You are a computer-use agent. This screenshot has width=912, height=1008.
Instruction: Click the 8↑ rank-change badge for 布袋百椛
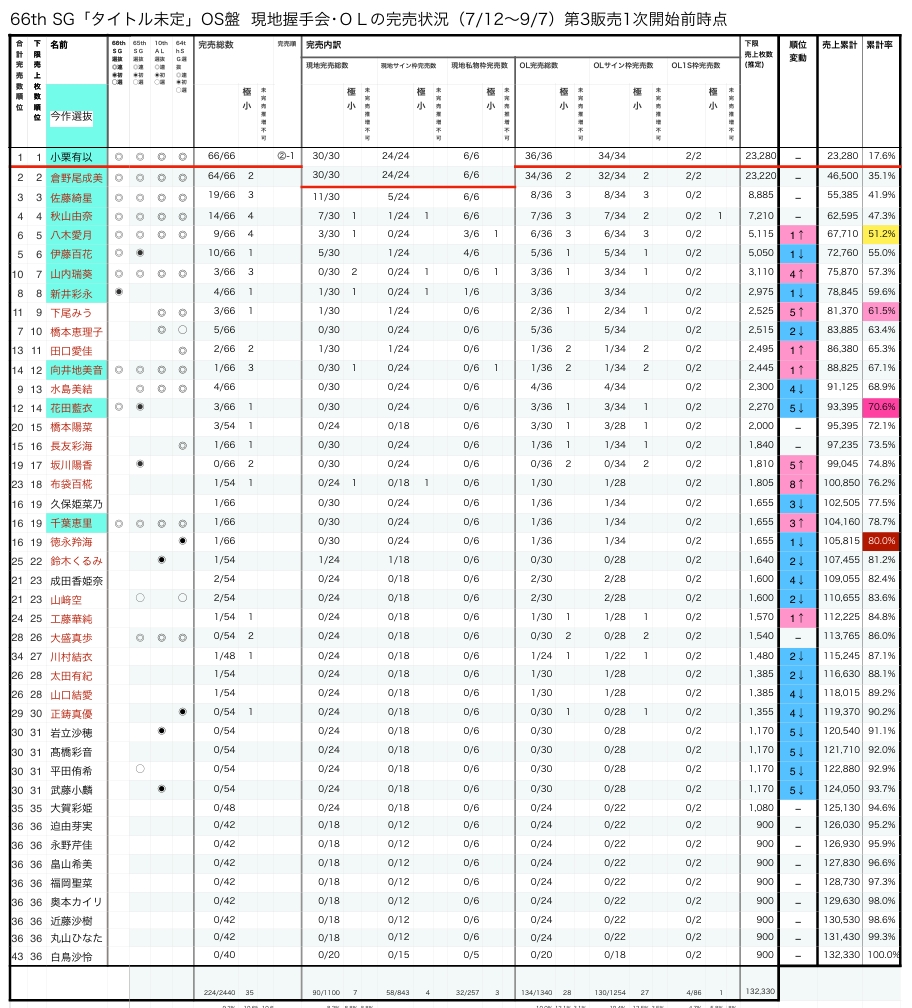(x=797, y=484)
